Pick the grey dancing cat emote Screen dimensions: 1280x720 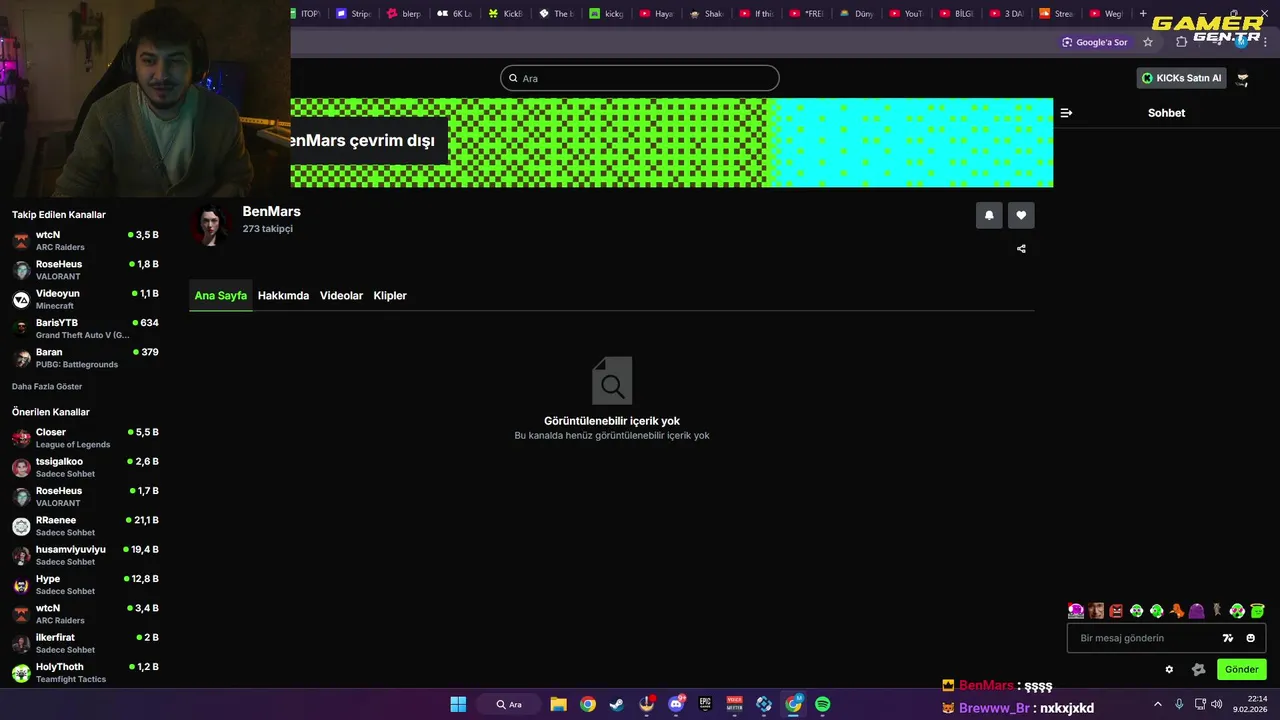click(x=1217, y=611)
